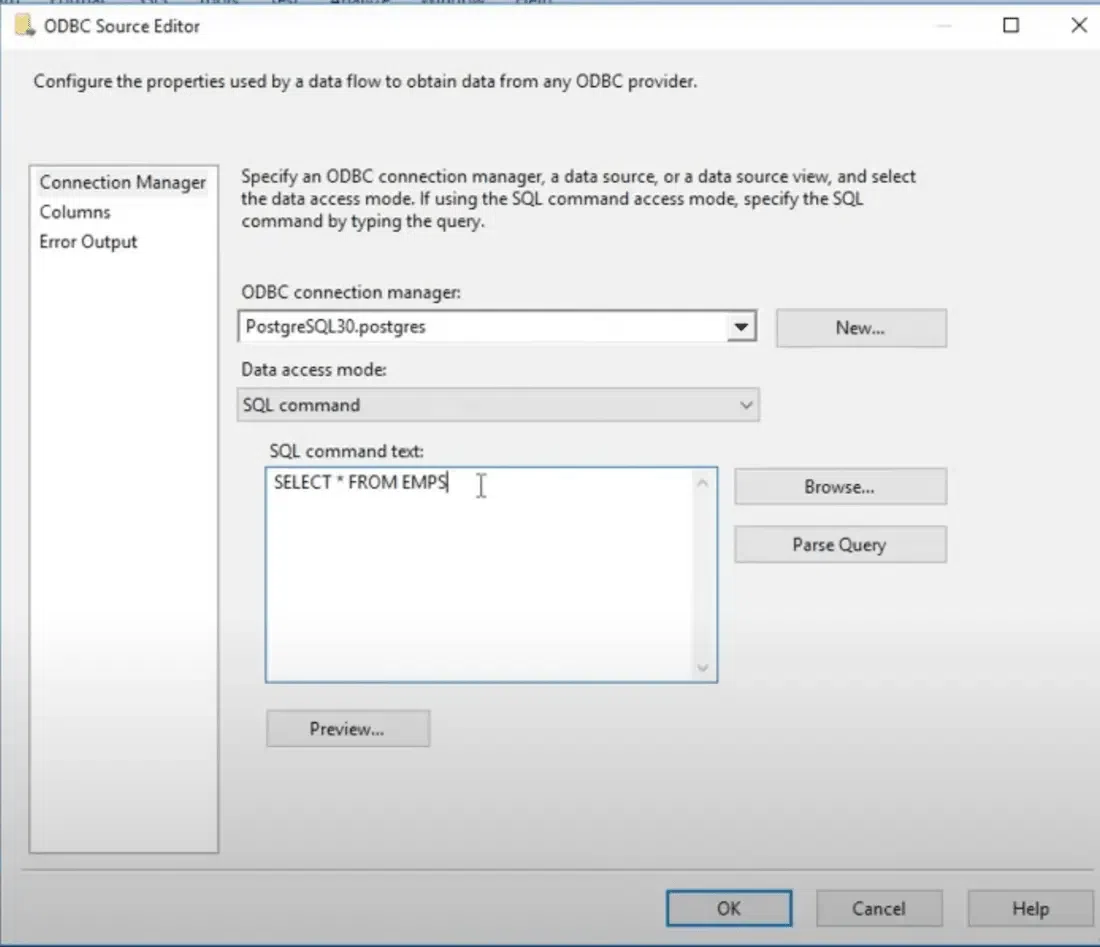Click the 'SQL command text:' label
1100x947 pixels.
click(x=347, y=451)
